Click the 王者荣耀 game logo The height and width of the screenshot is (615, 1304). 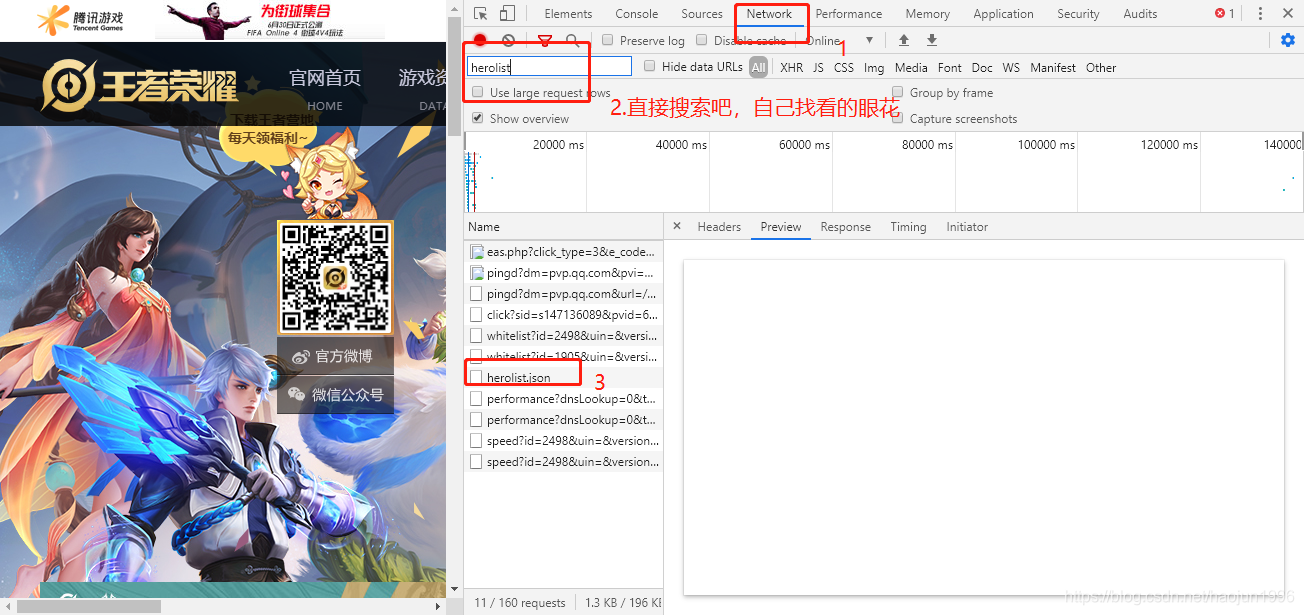pos(140,87)
